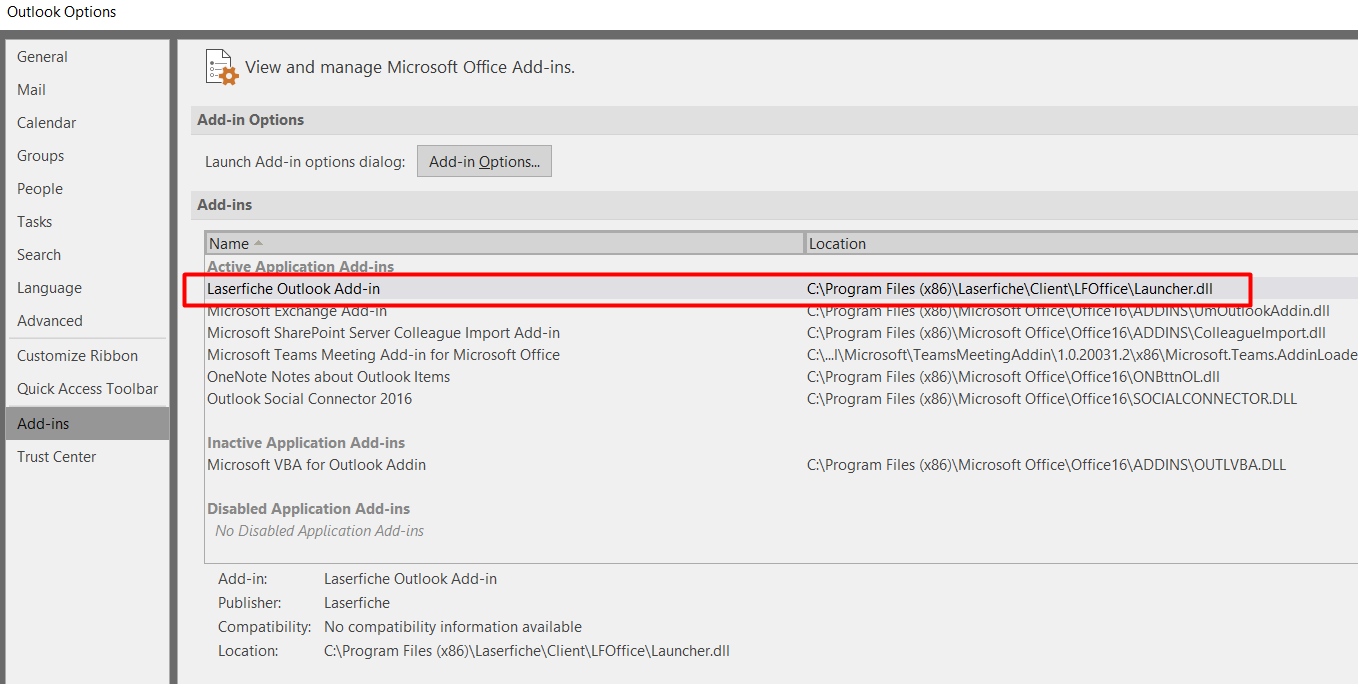Open the Trust Center page
Viewport: 1358px width, 684px height.
(x=87, y=457)
